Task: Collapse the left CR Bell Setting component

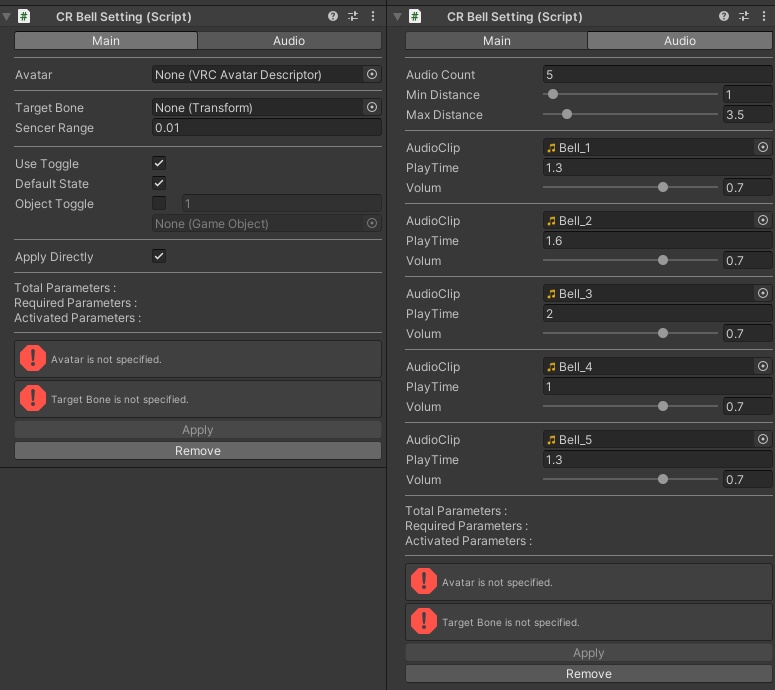Action: (7, 17)
